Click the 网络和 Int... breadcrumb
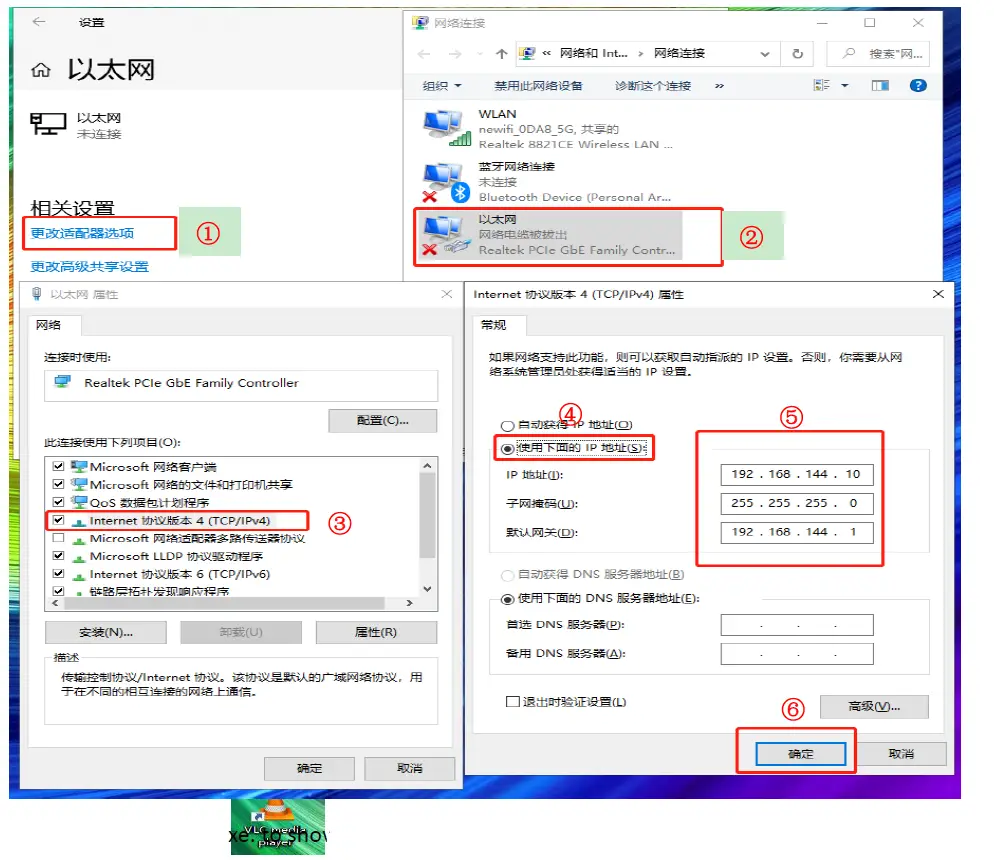994x860 pixels. (593, 53)
